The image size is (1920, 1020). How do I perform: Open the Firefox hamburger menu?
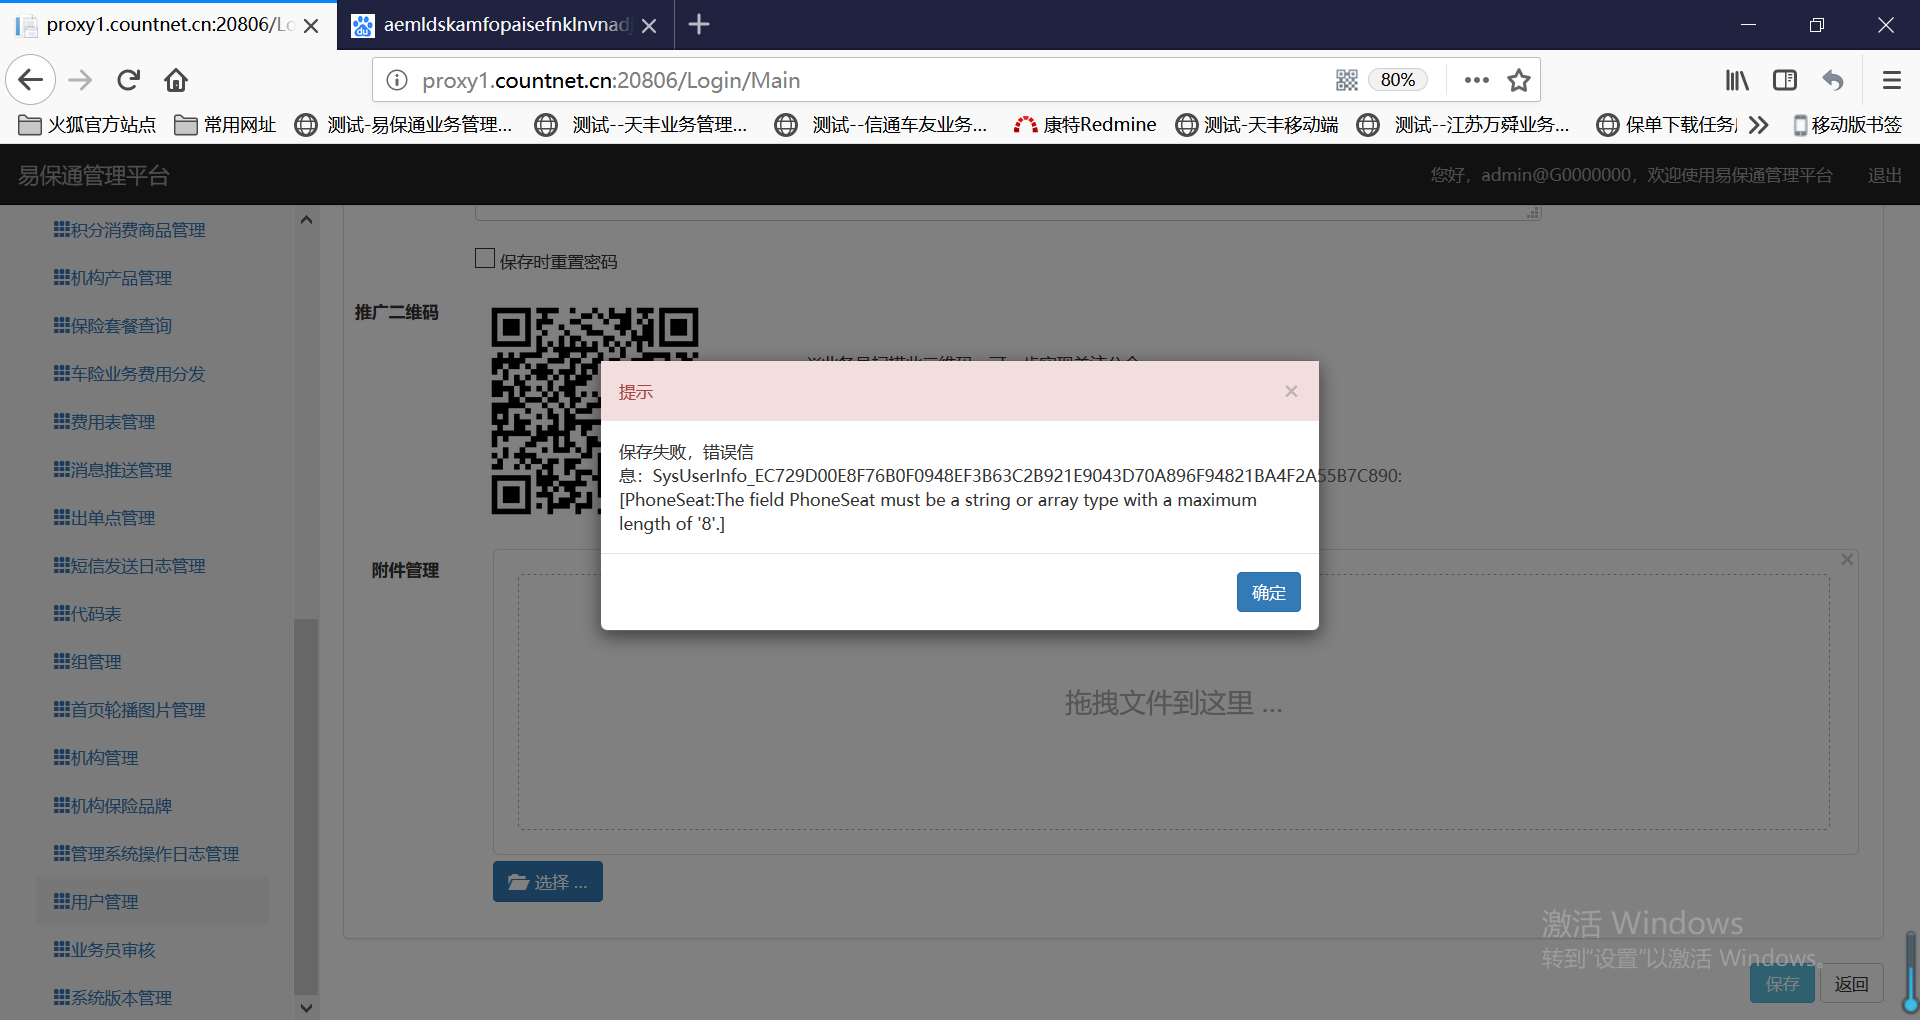(x=1891, y=80)
